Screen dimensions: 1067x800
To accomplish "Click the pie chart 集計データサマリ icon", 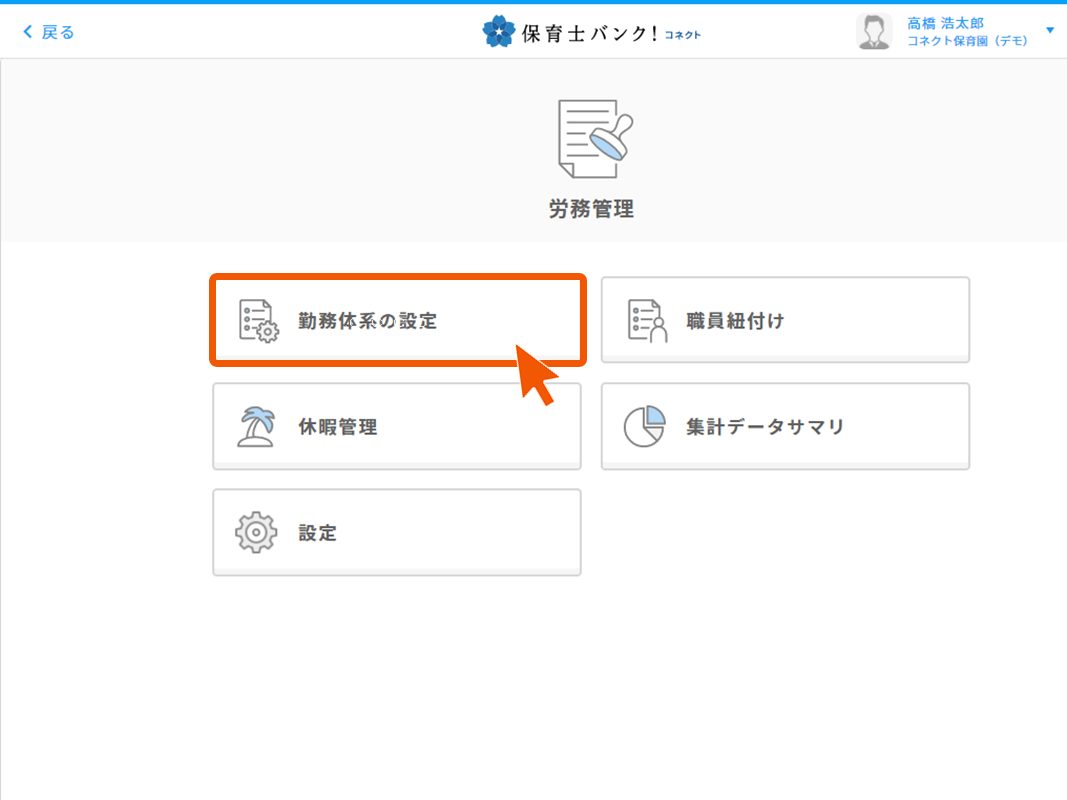I will point(645,427).
